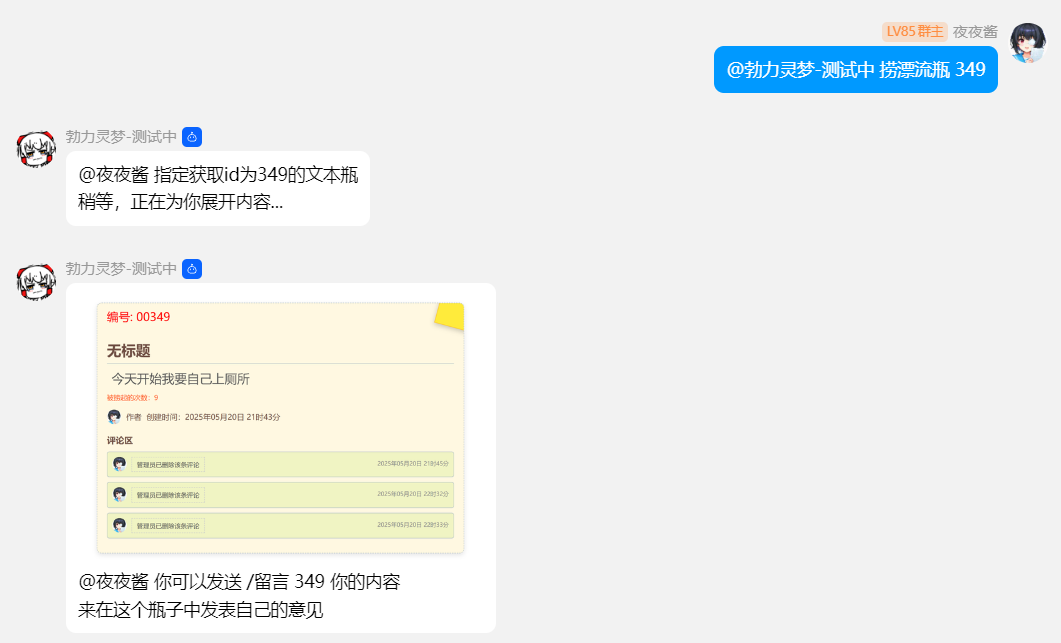Click the blue 捞漂流瓶 349 message bubble

[855, 69]
